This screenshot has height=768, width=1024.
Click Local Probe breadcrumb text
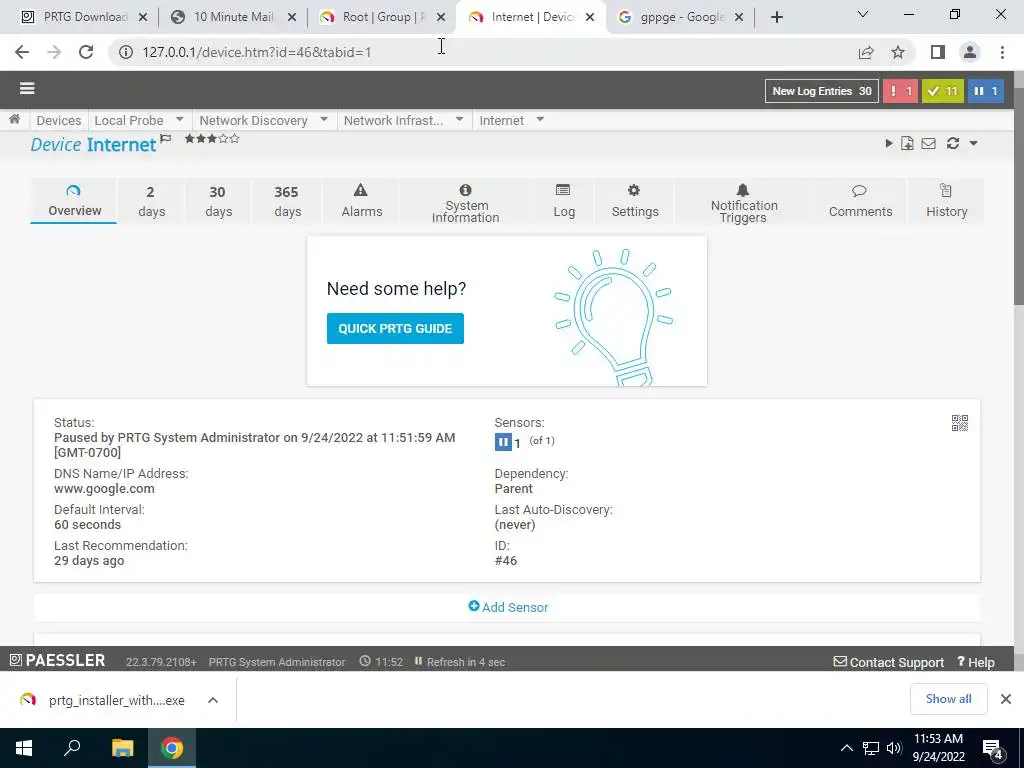tap(129, 120)
